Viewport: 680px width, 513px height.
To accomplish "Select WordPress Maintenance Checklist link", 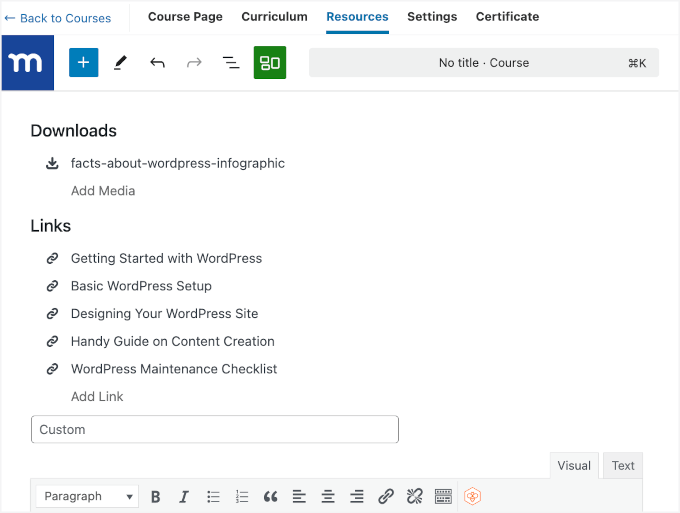I will [174, 369].
